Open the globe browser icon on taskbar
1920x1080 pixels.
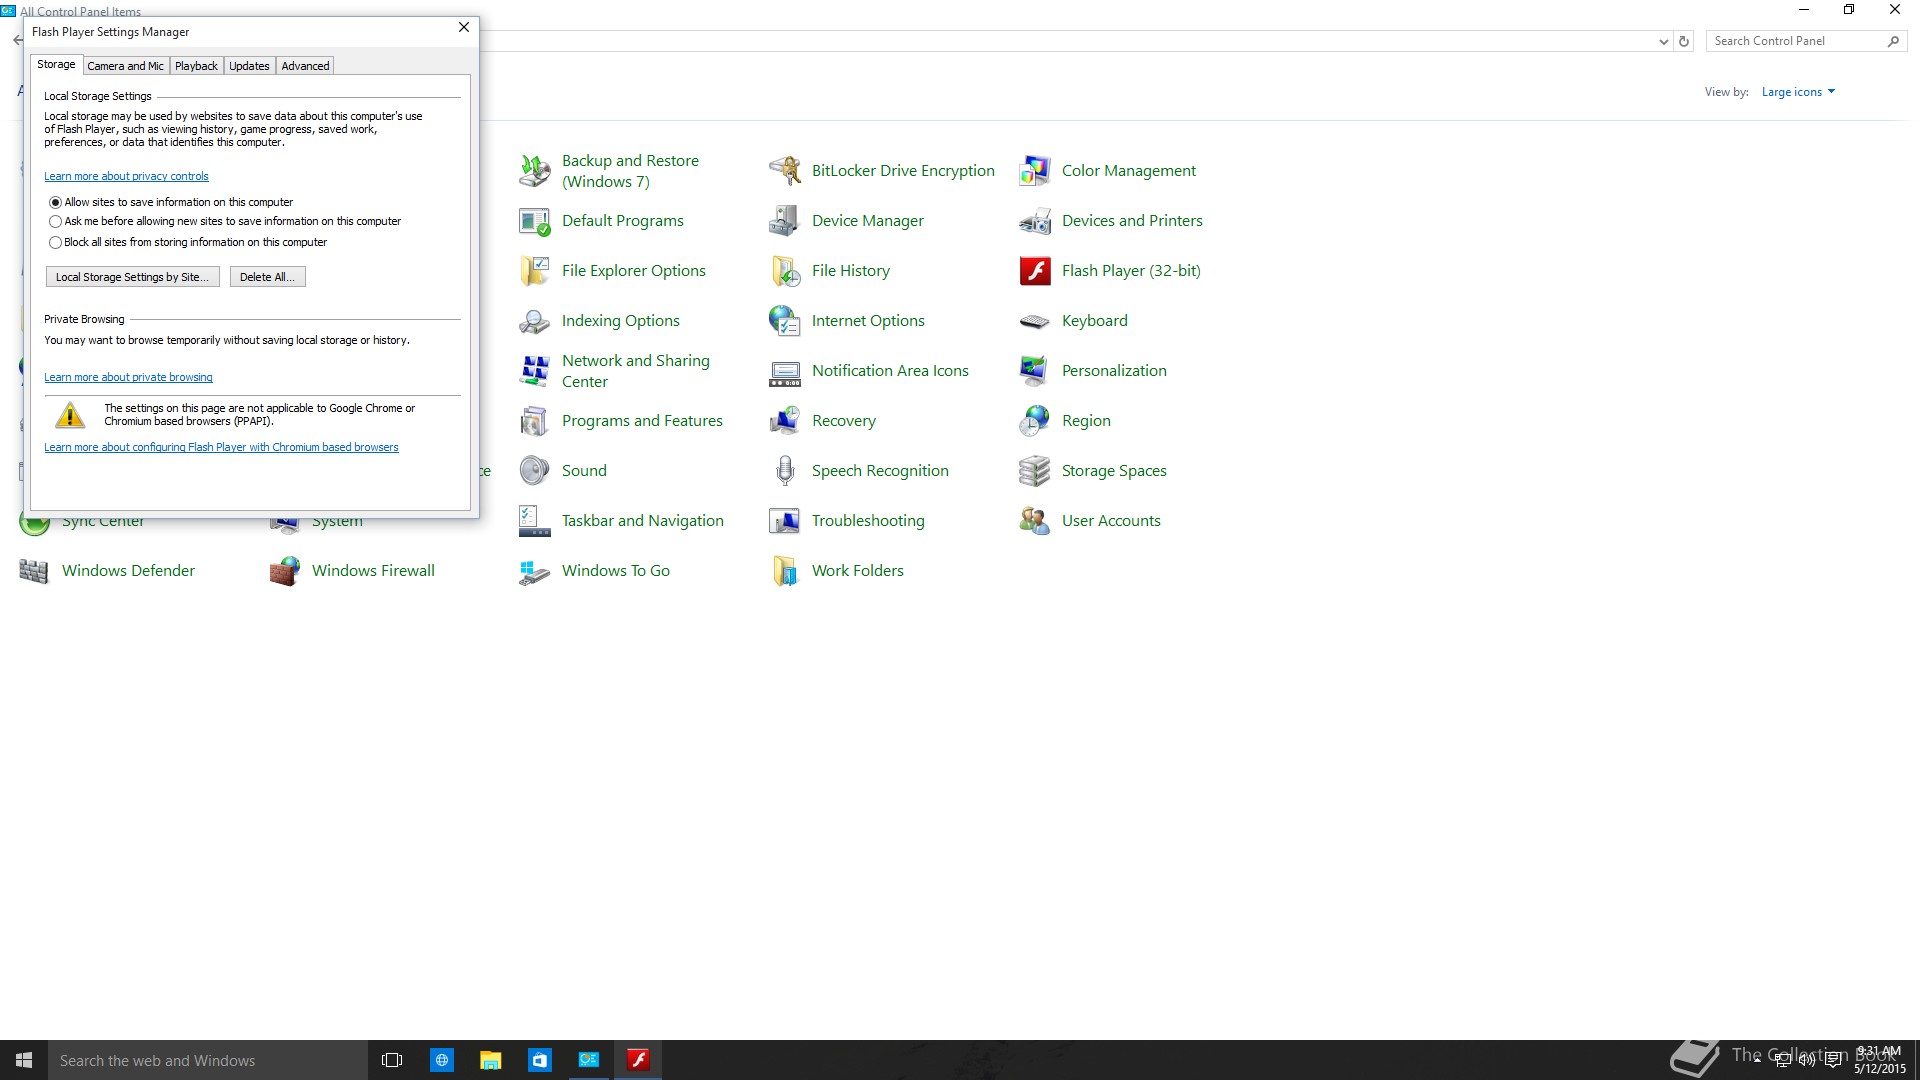tap(441, 1060)
